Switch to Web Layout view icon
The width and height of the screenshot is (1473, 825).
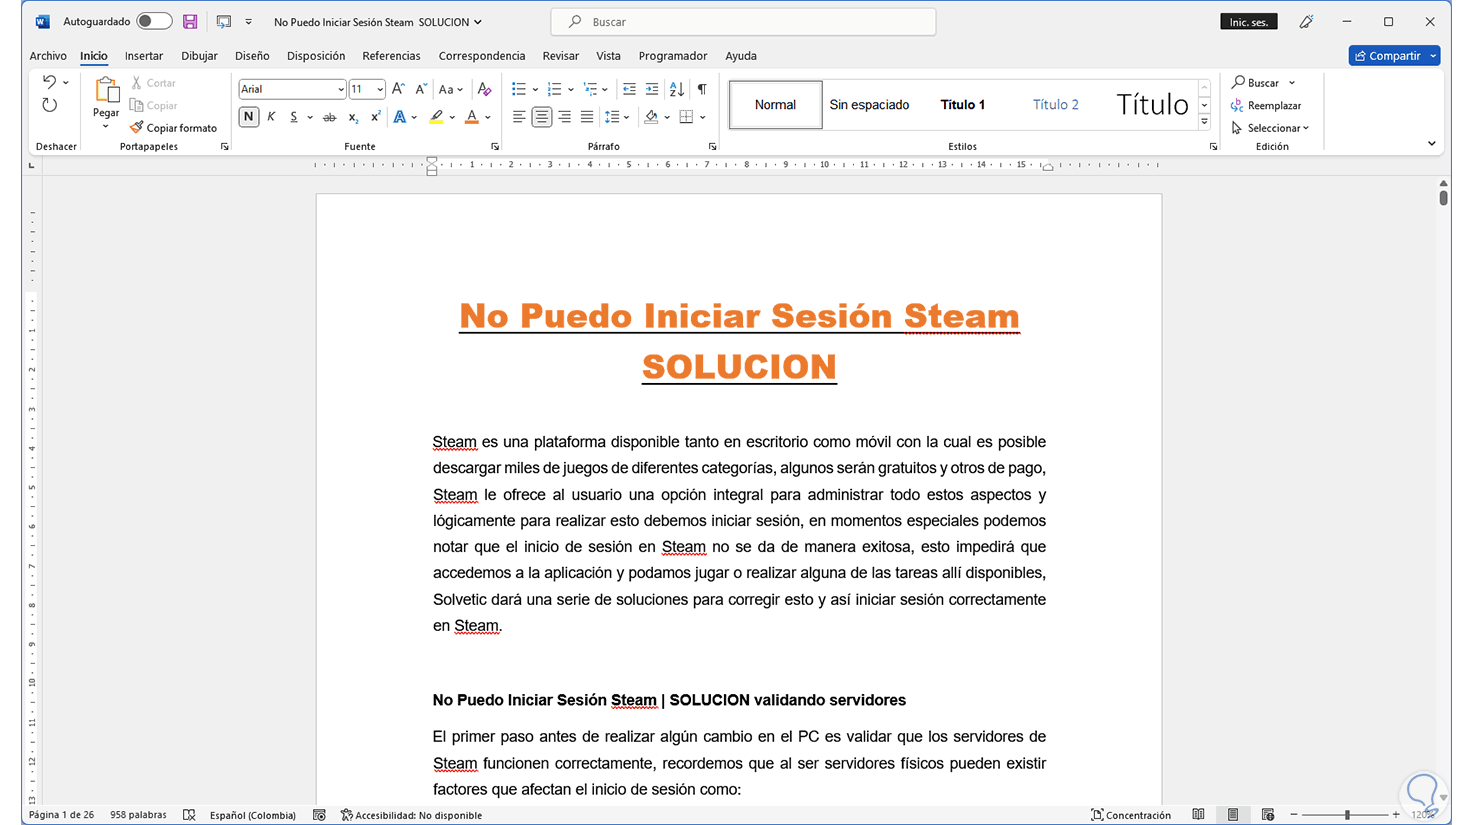click(x=1268, y=815)
